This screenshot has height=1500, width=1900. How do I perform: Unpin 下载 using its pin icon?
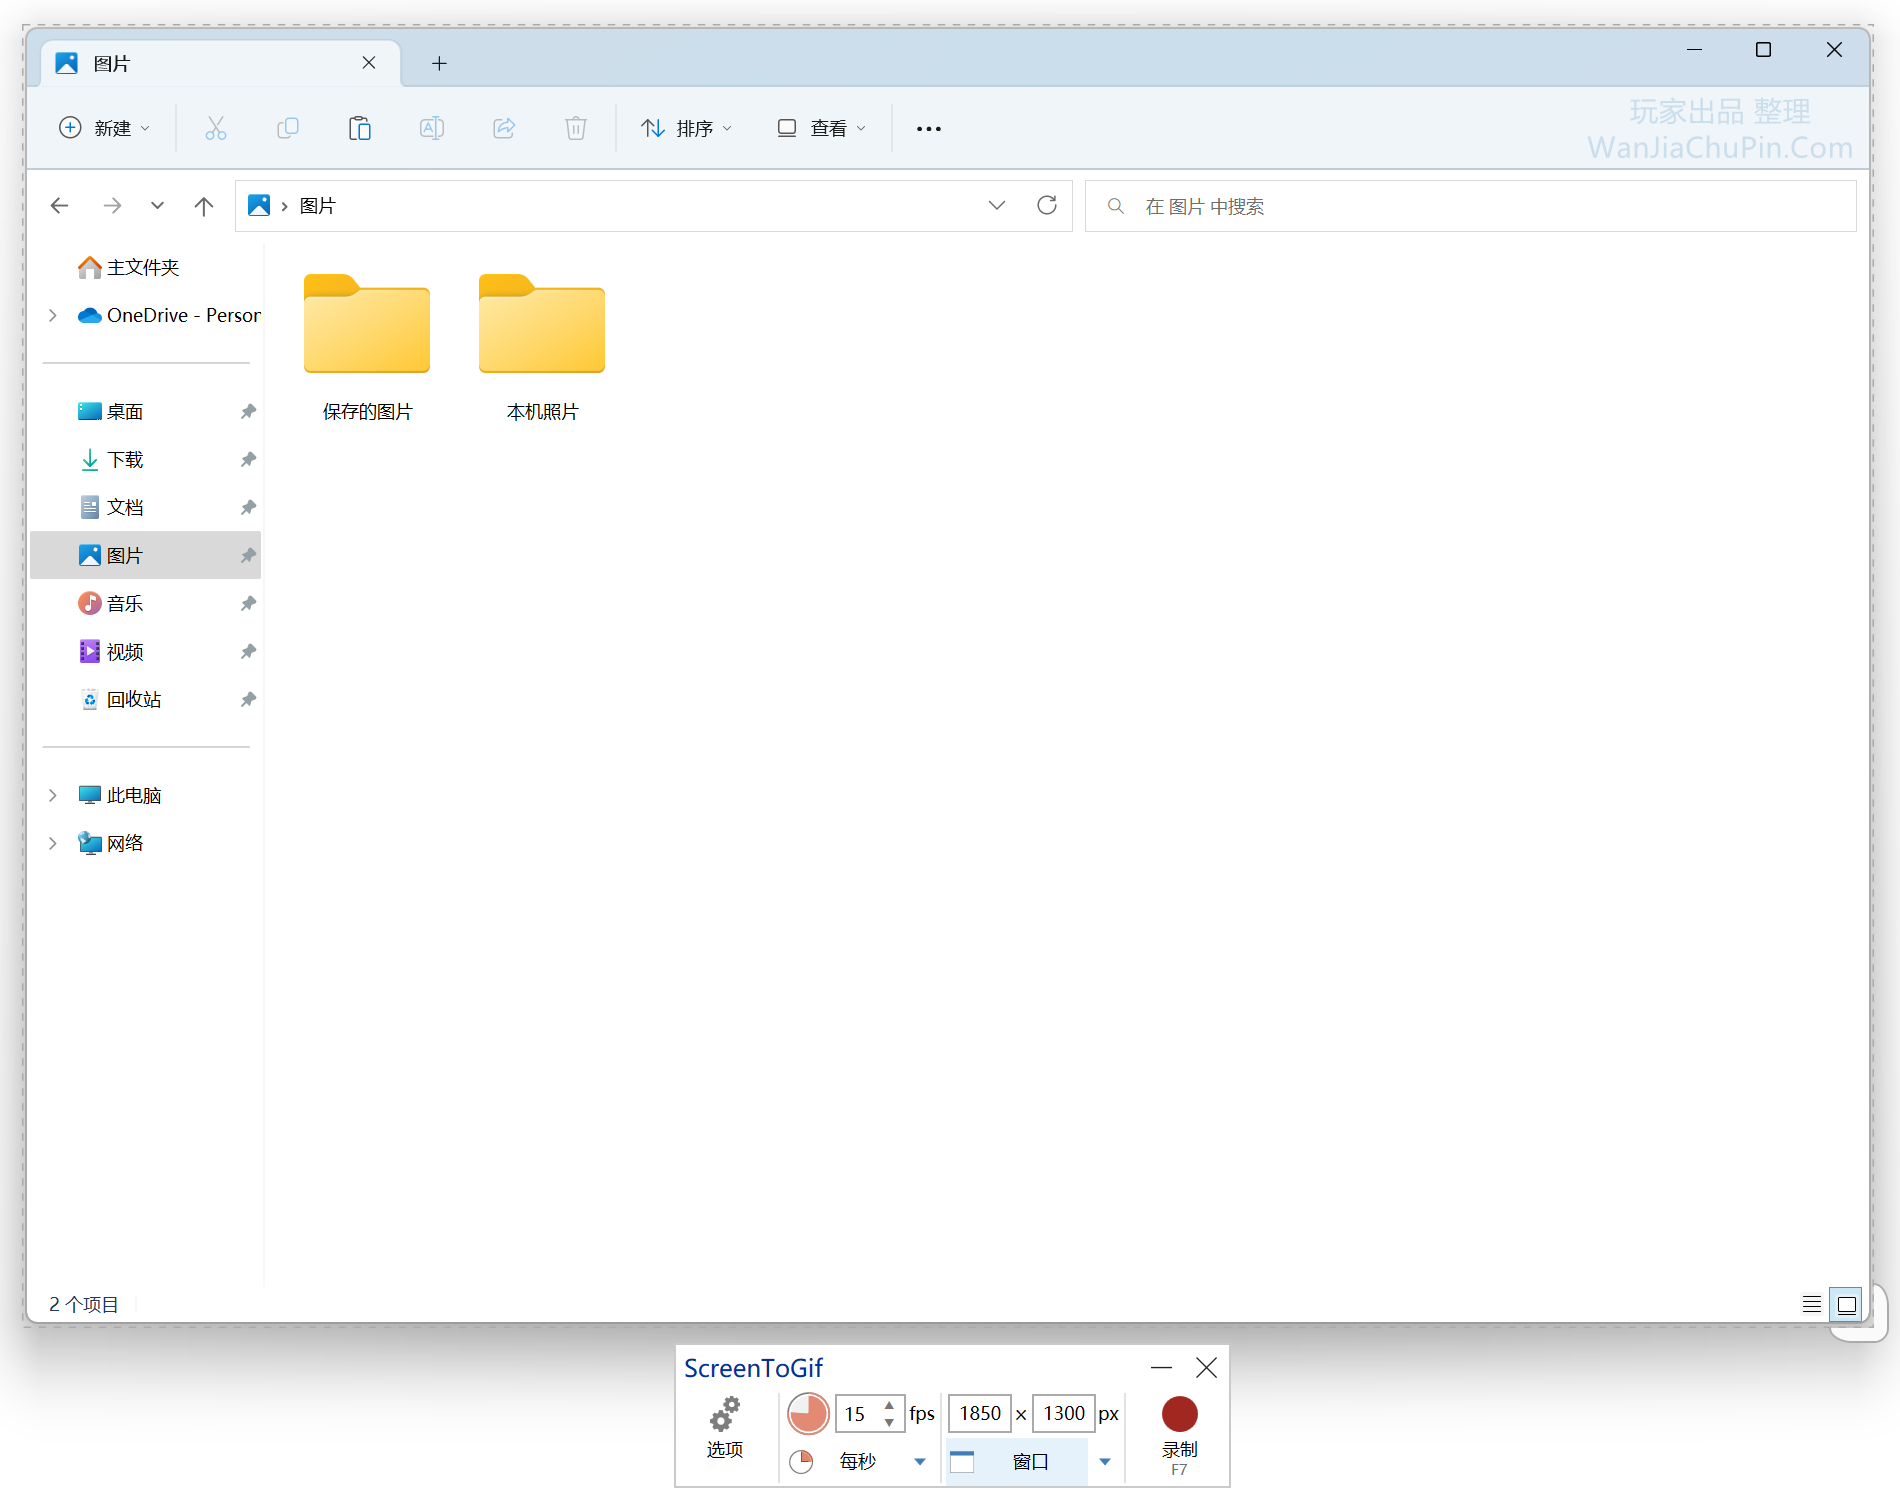click(248, 459)
